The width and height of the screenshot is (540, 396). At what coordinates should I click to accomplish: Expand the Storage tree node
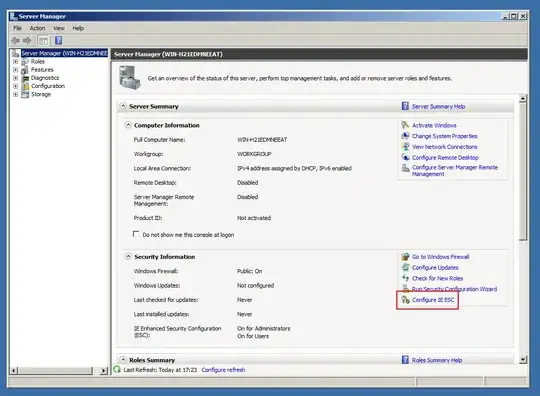[15, 94]
